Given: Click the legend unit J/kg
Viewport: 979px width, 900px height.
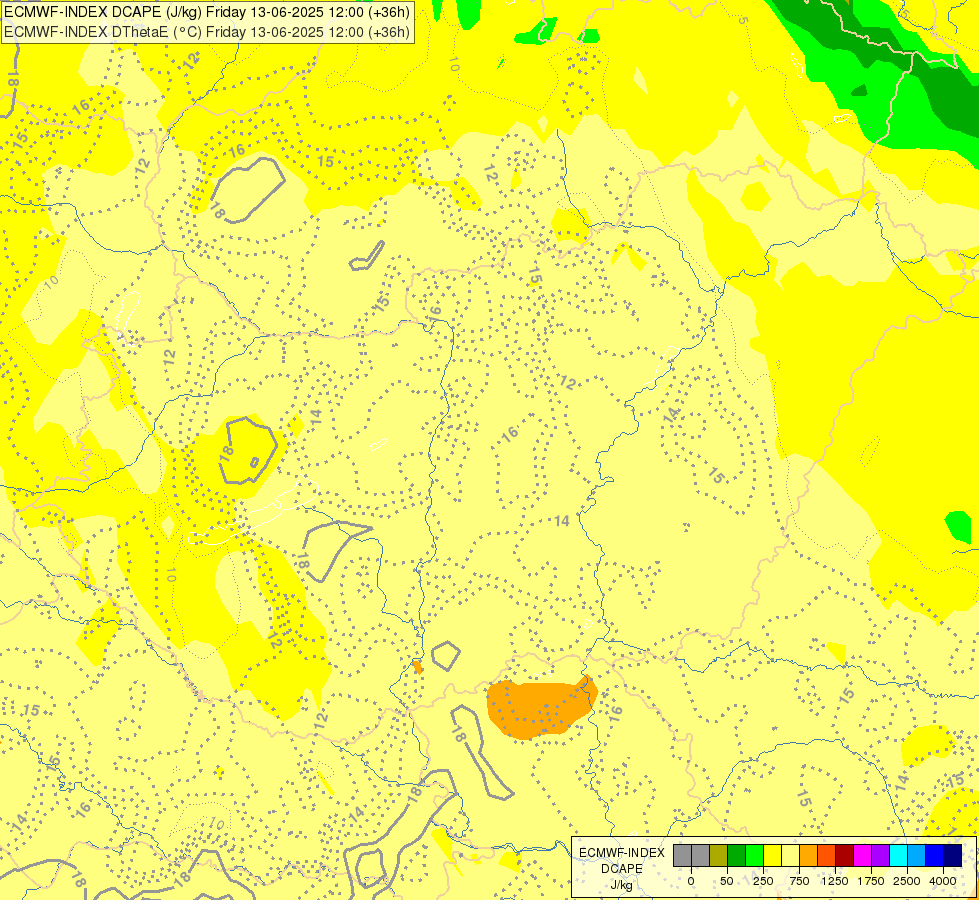Looking at the screenshot, I should (x=622, y=885).
